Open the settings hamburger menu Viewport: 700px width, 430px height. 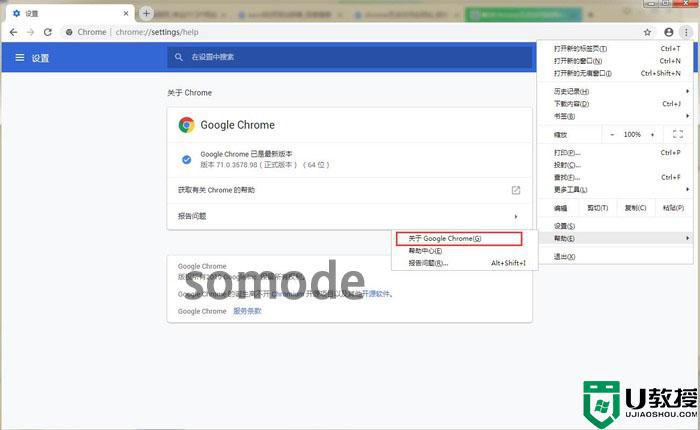pyautogui.click(x=20, y=58)
